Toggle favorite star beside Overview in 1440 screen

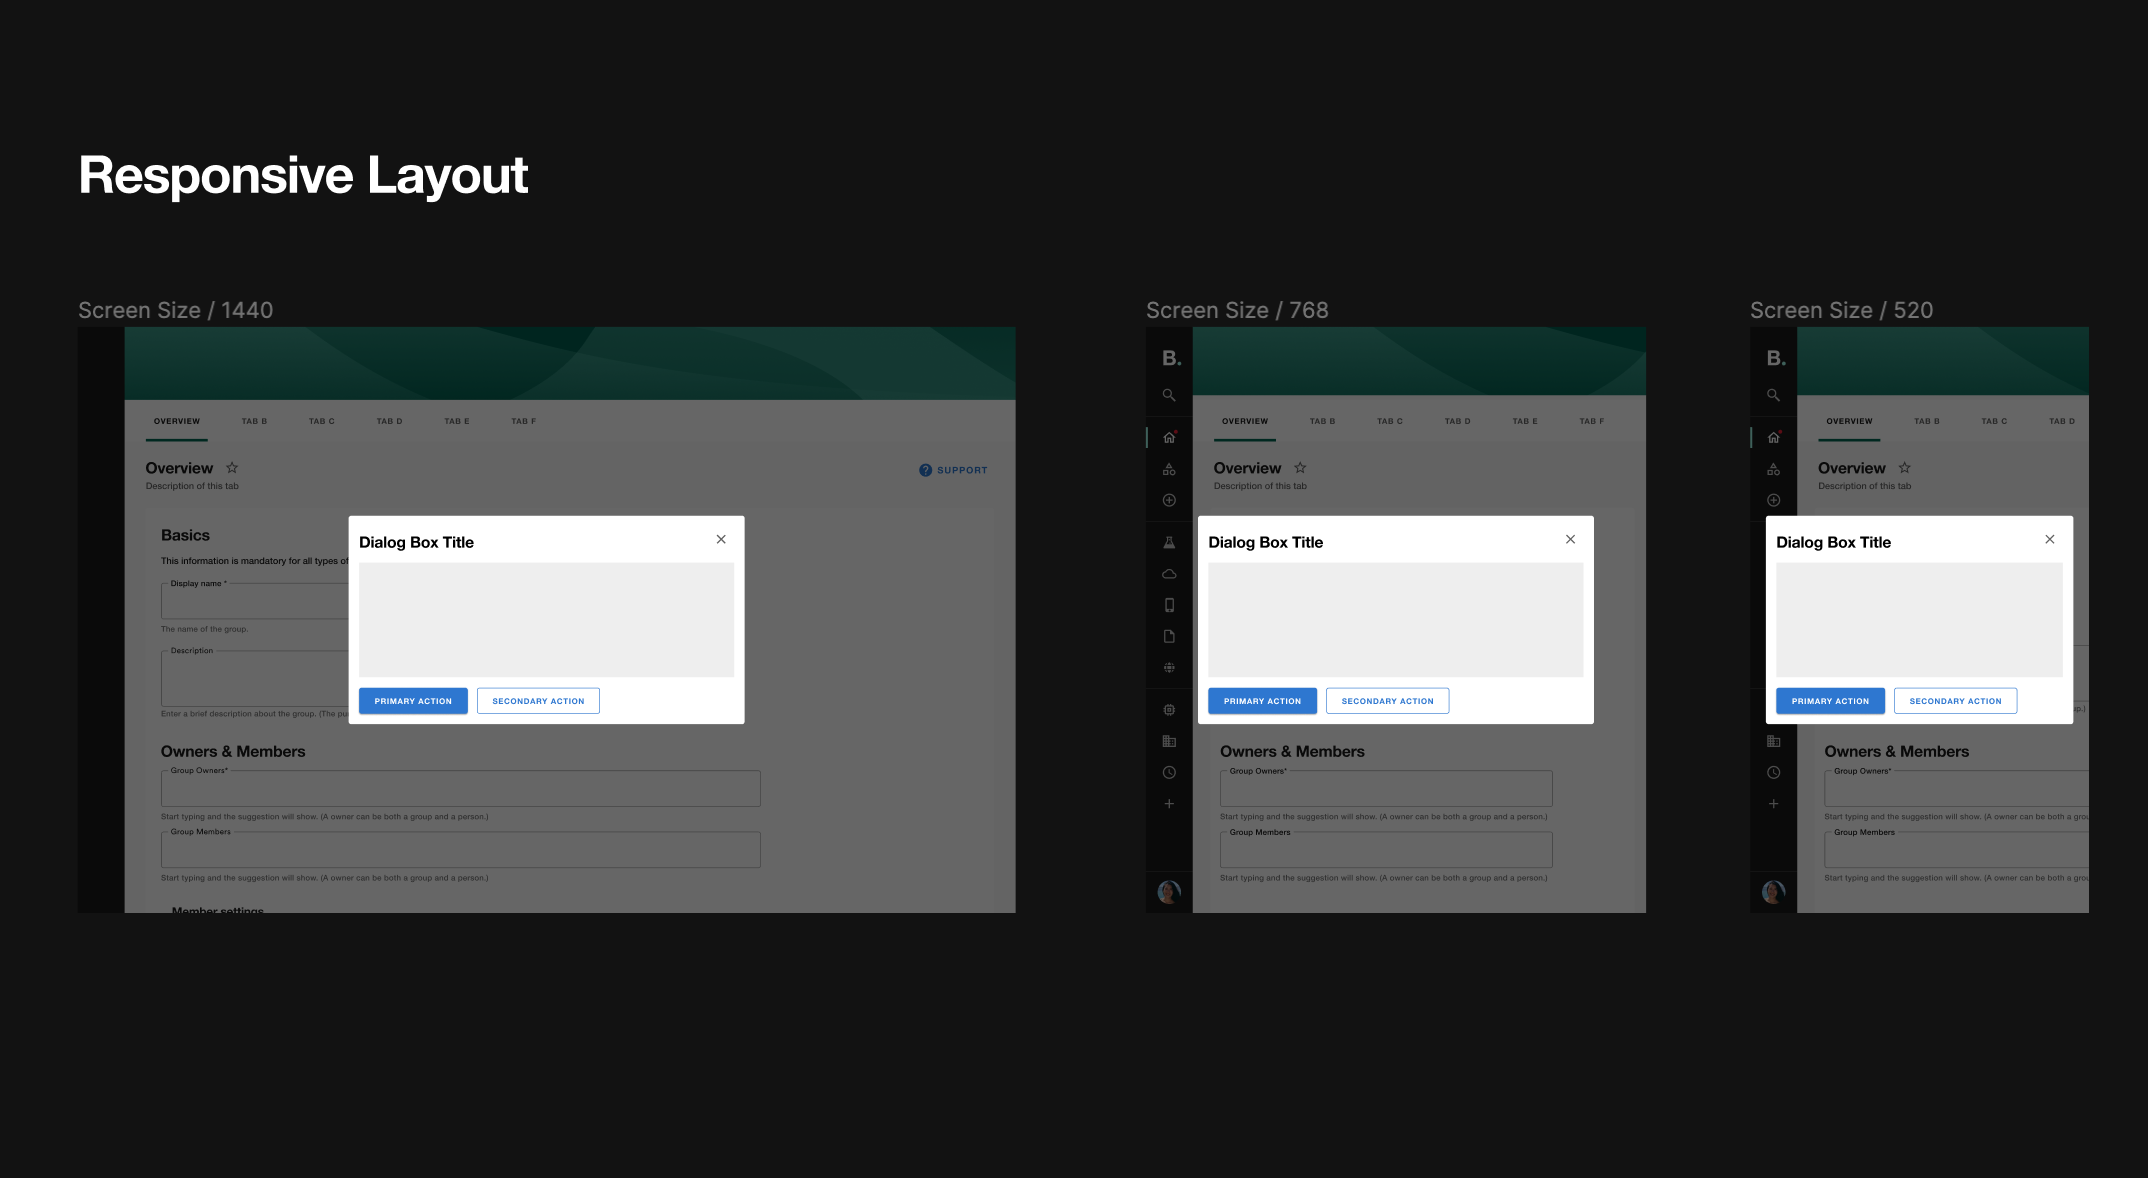(x=232, y=467)
